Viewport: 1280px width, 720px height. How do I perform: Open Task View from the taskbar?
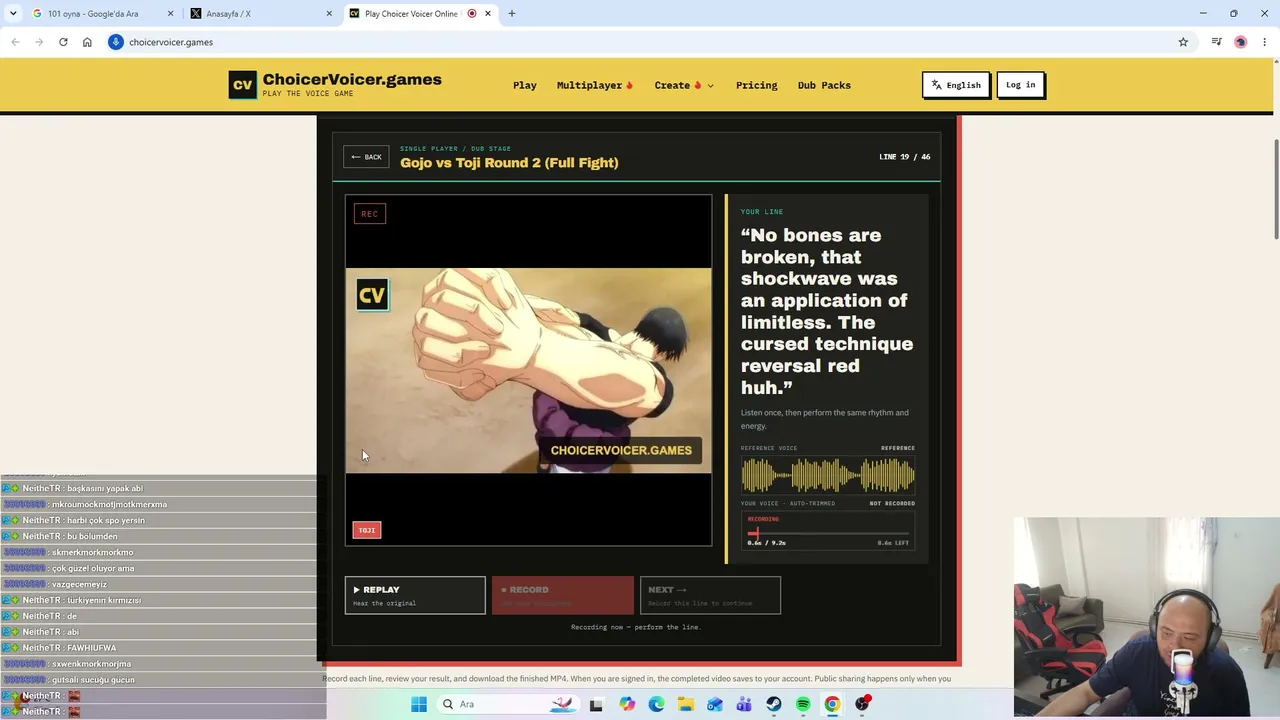click(596, 704)
